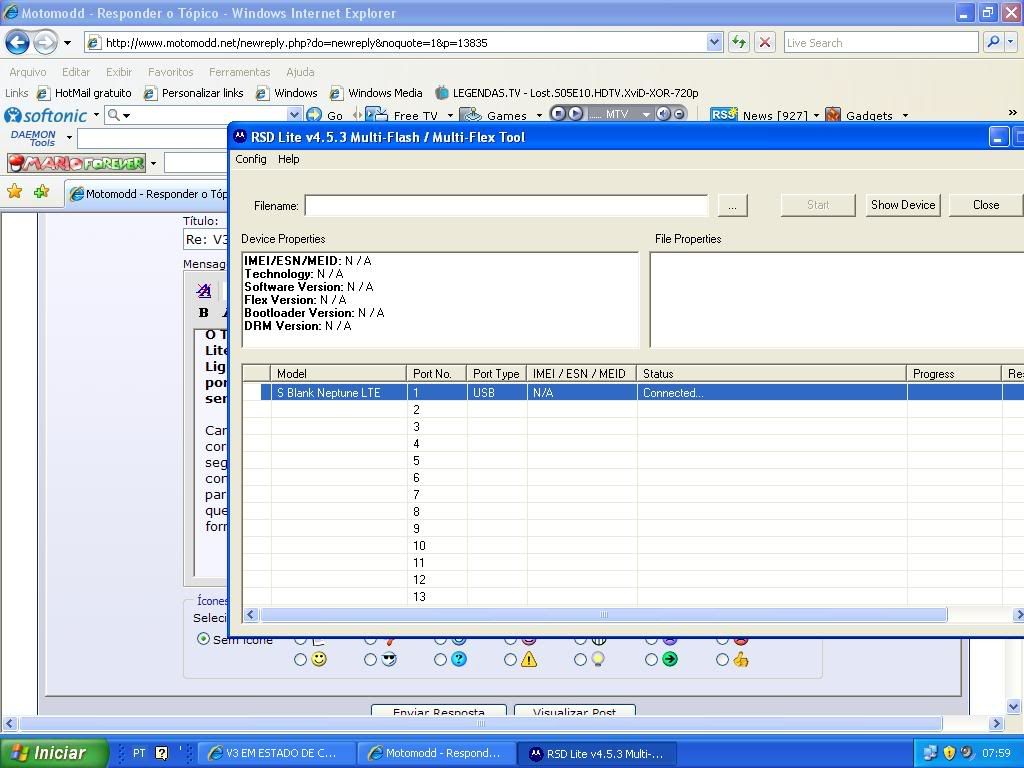This screenshot has height=768, width=1024.
Task: Select the blue question mark radio button
Action: click(440, 660)
